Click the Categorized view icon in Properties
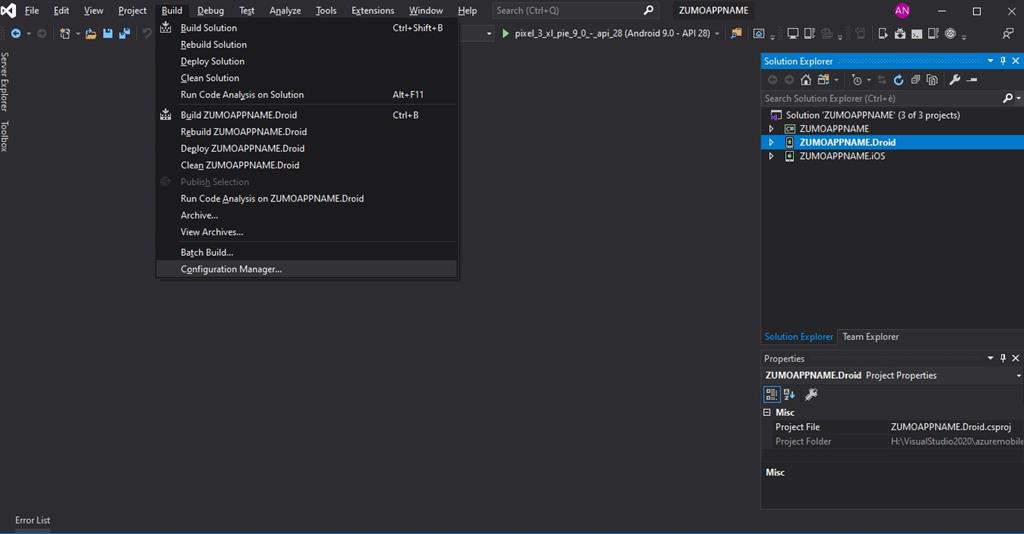This screenshot has height=534, width=1024. click(x=771, y=394)
